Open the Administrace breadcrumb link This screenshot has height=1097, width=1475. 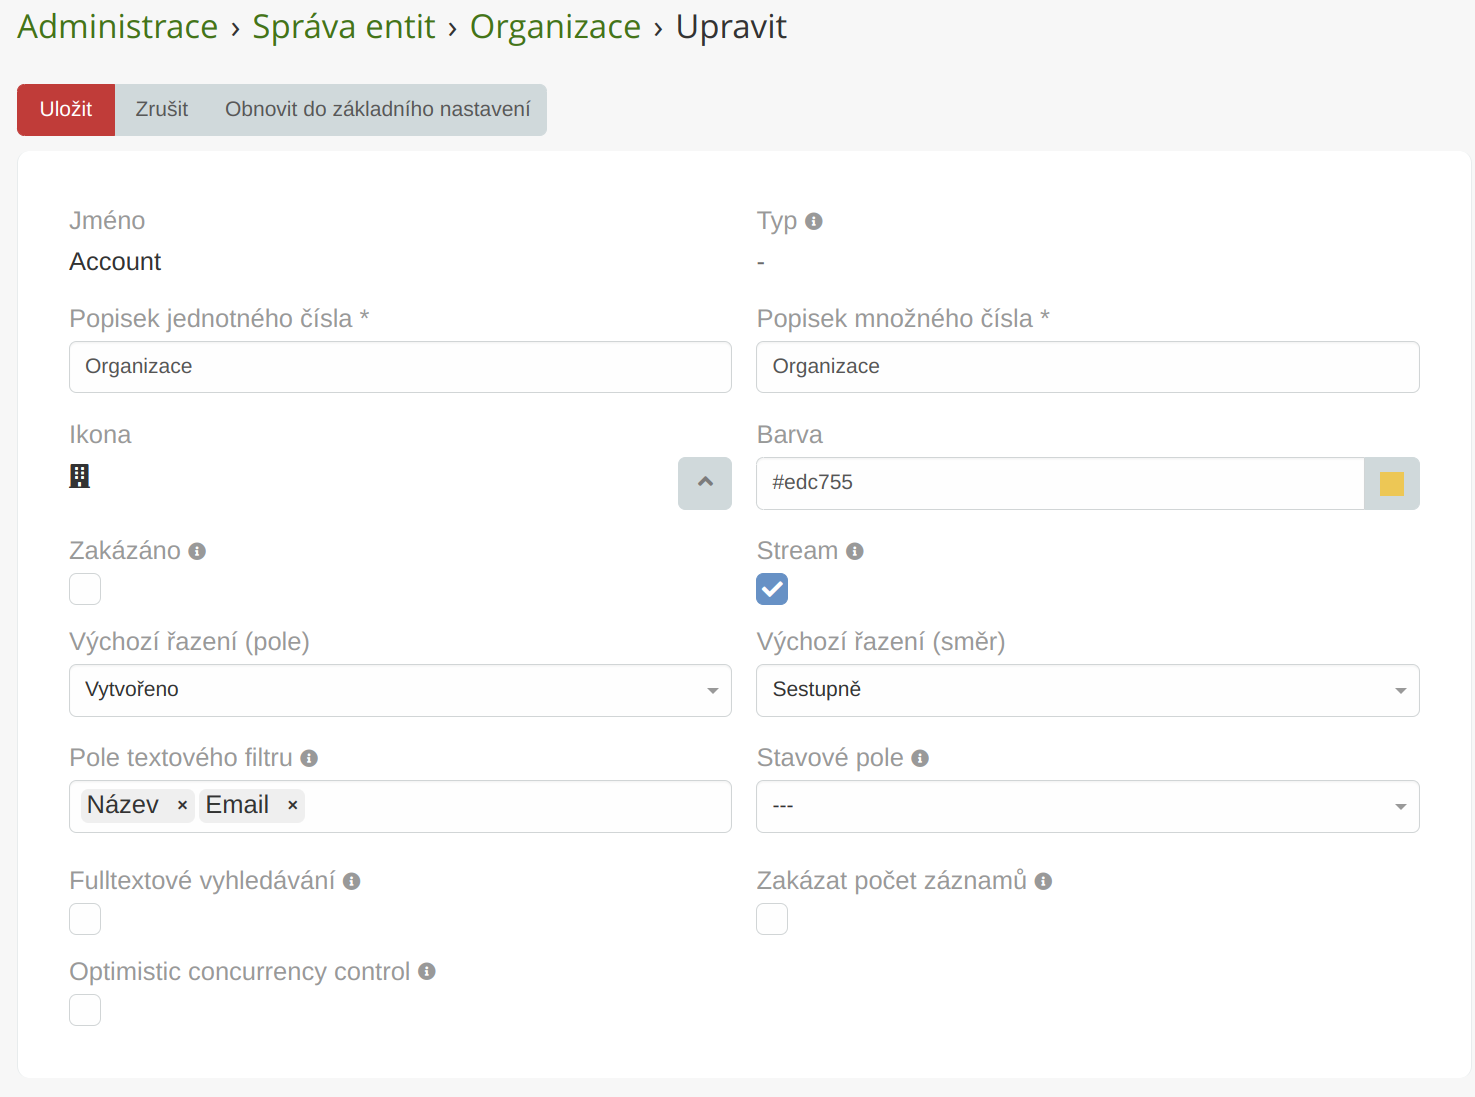[x=117, y=27]
